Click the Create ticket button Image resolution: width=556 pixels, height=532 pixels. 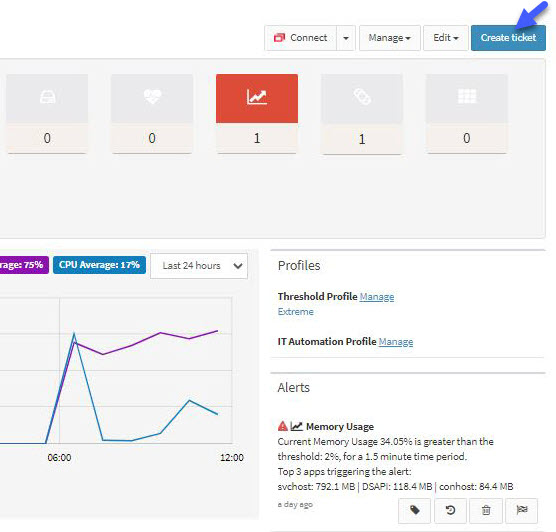pyautogui.click(x=508, y=38)
